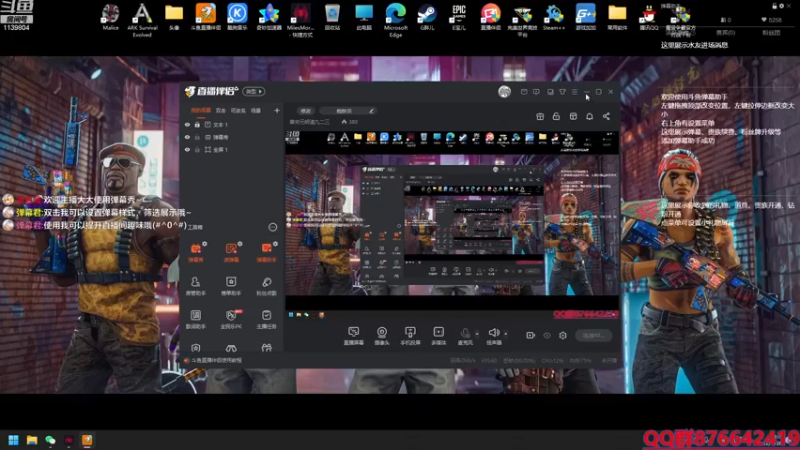Open the Steam desktop shortcut
The image size is (800, 450).
point(427,17)
